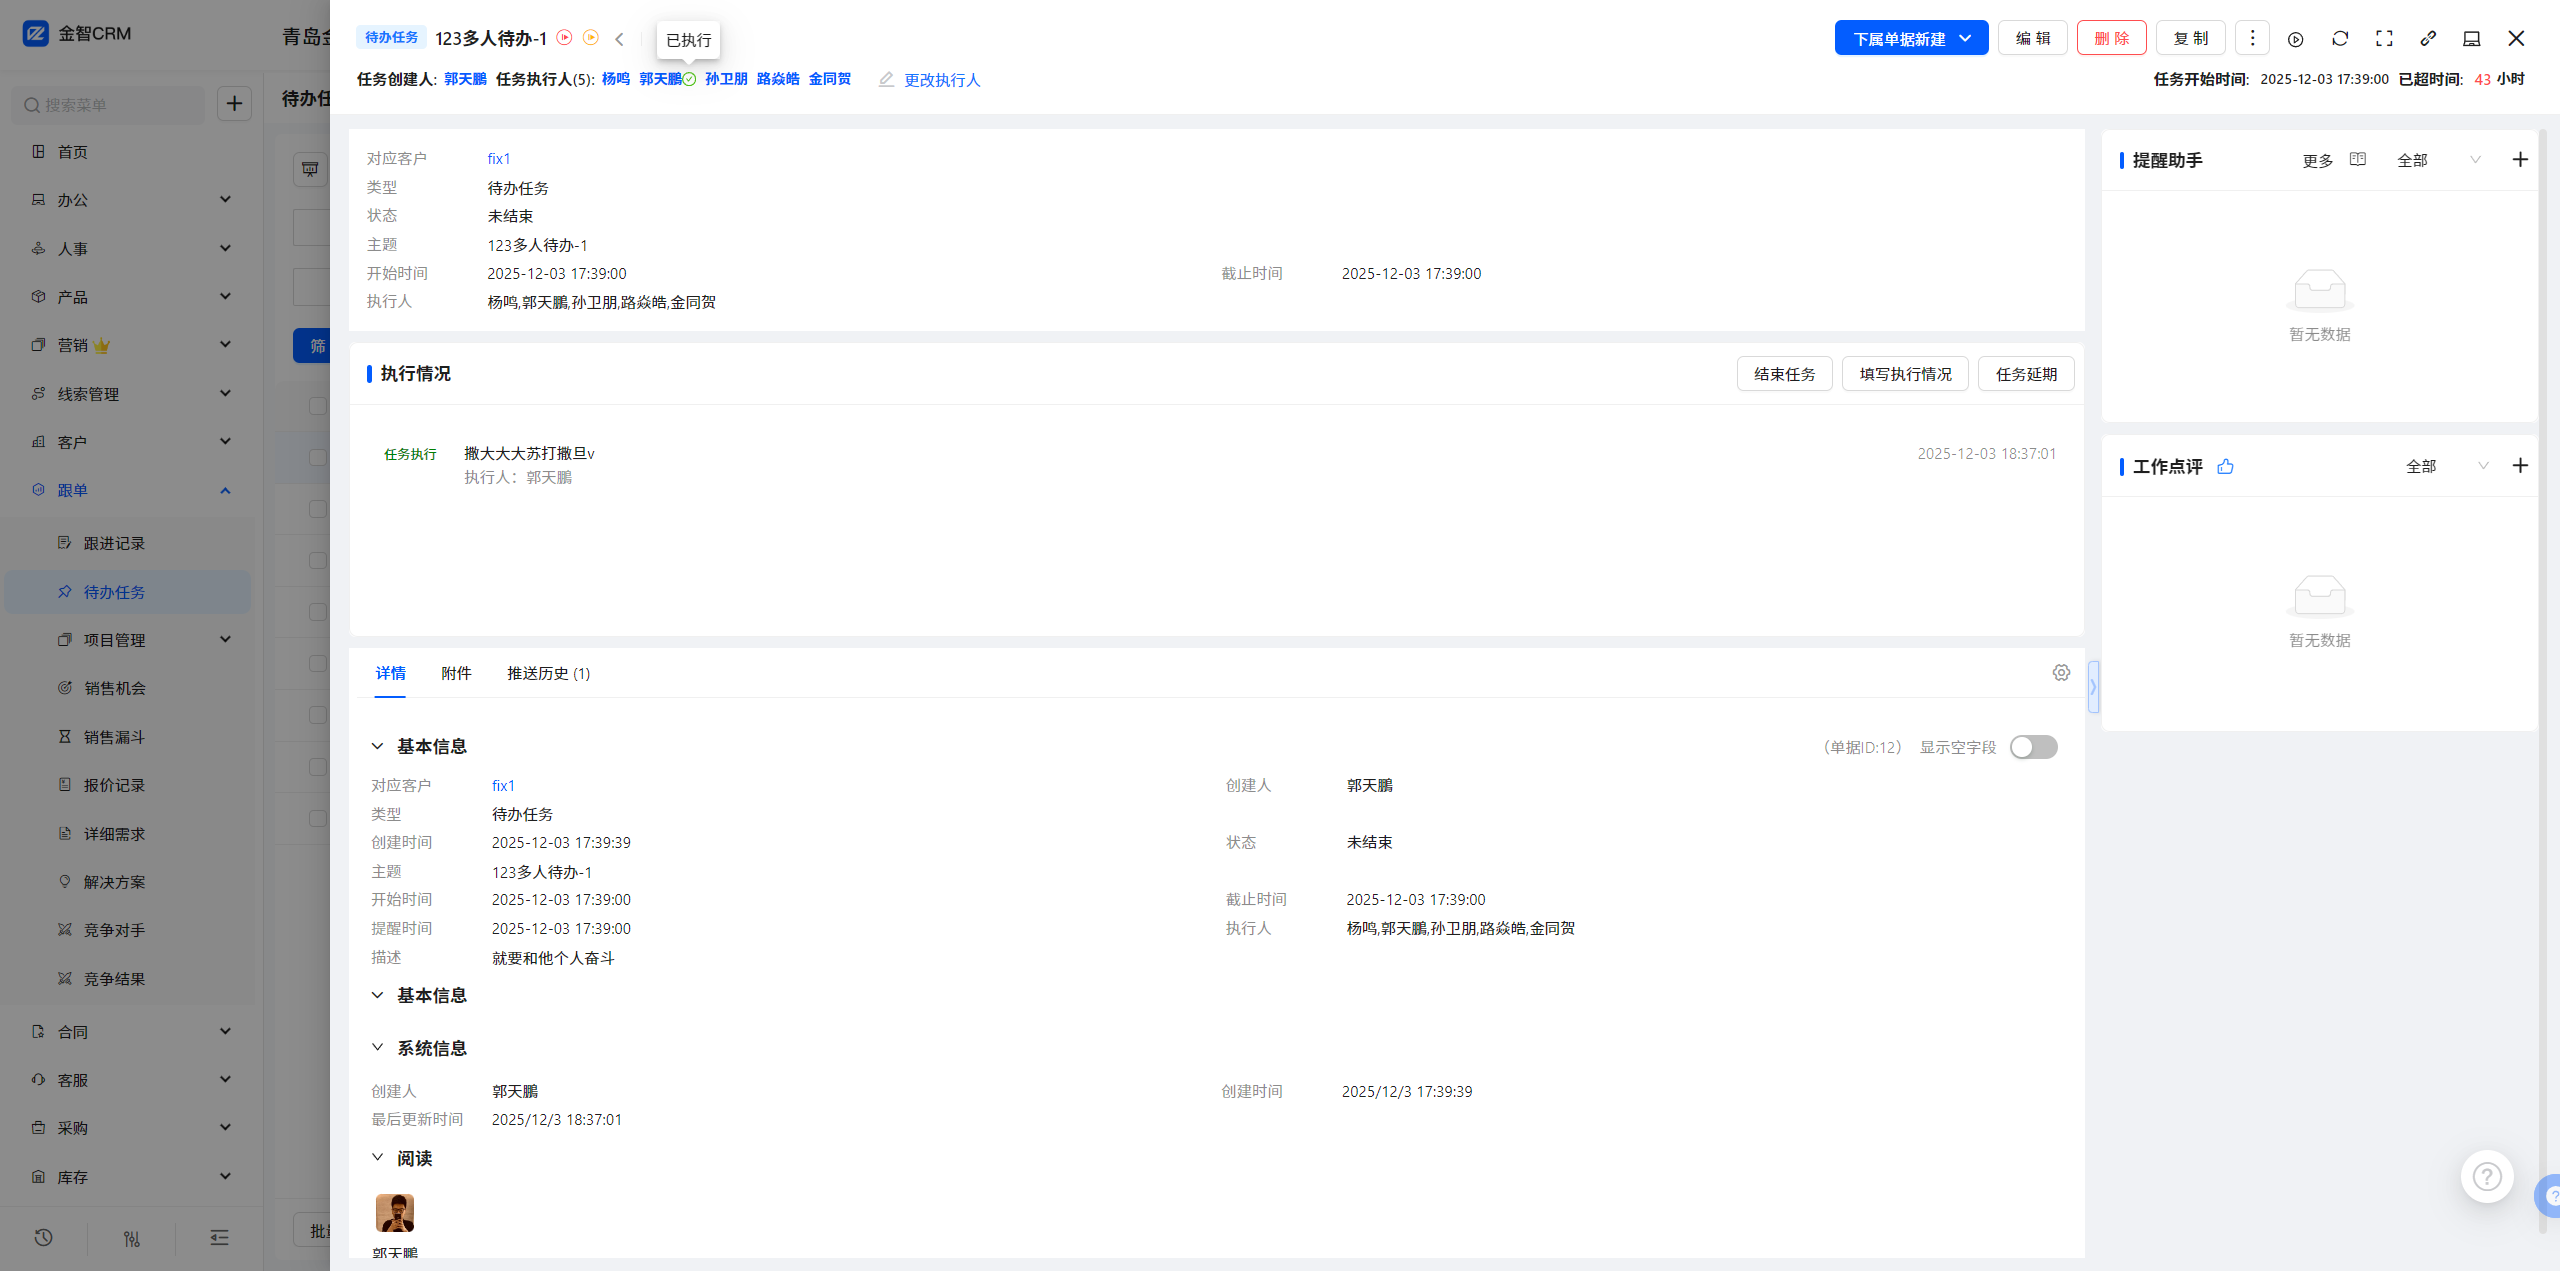
Task: Toggle the 显示空字段 switch
Action: pos(2033,747)
